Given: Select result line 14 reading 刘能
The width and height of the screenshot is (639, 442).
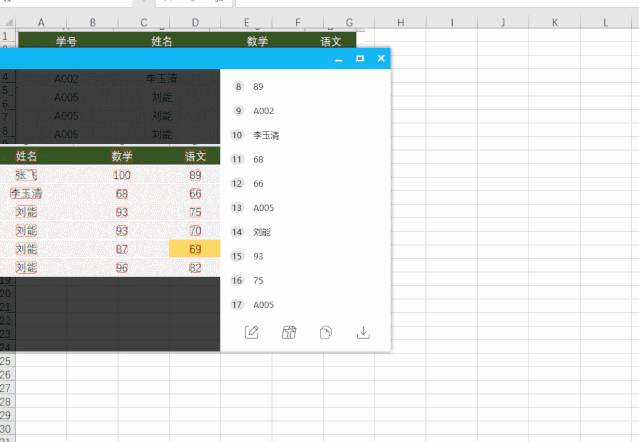Looking at the screenshot, I should [262, 232].
